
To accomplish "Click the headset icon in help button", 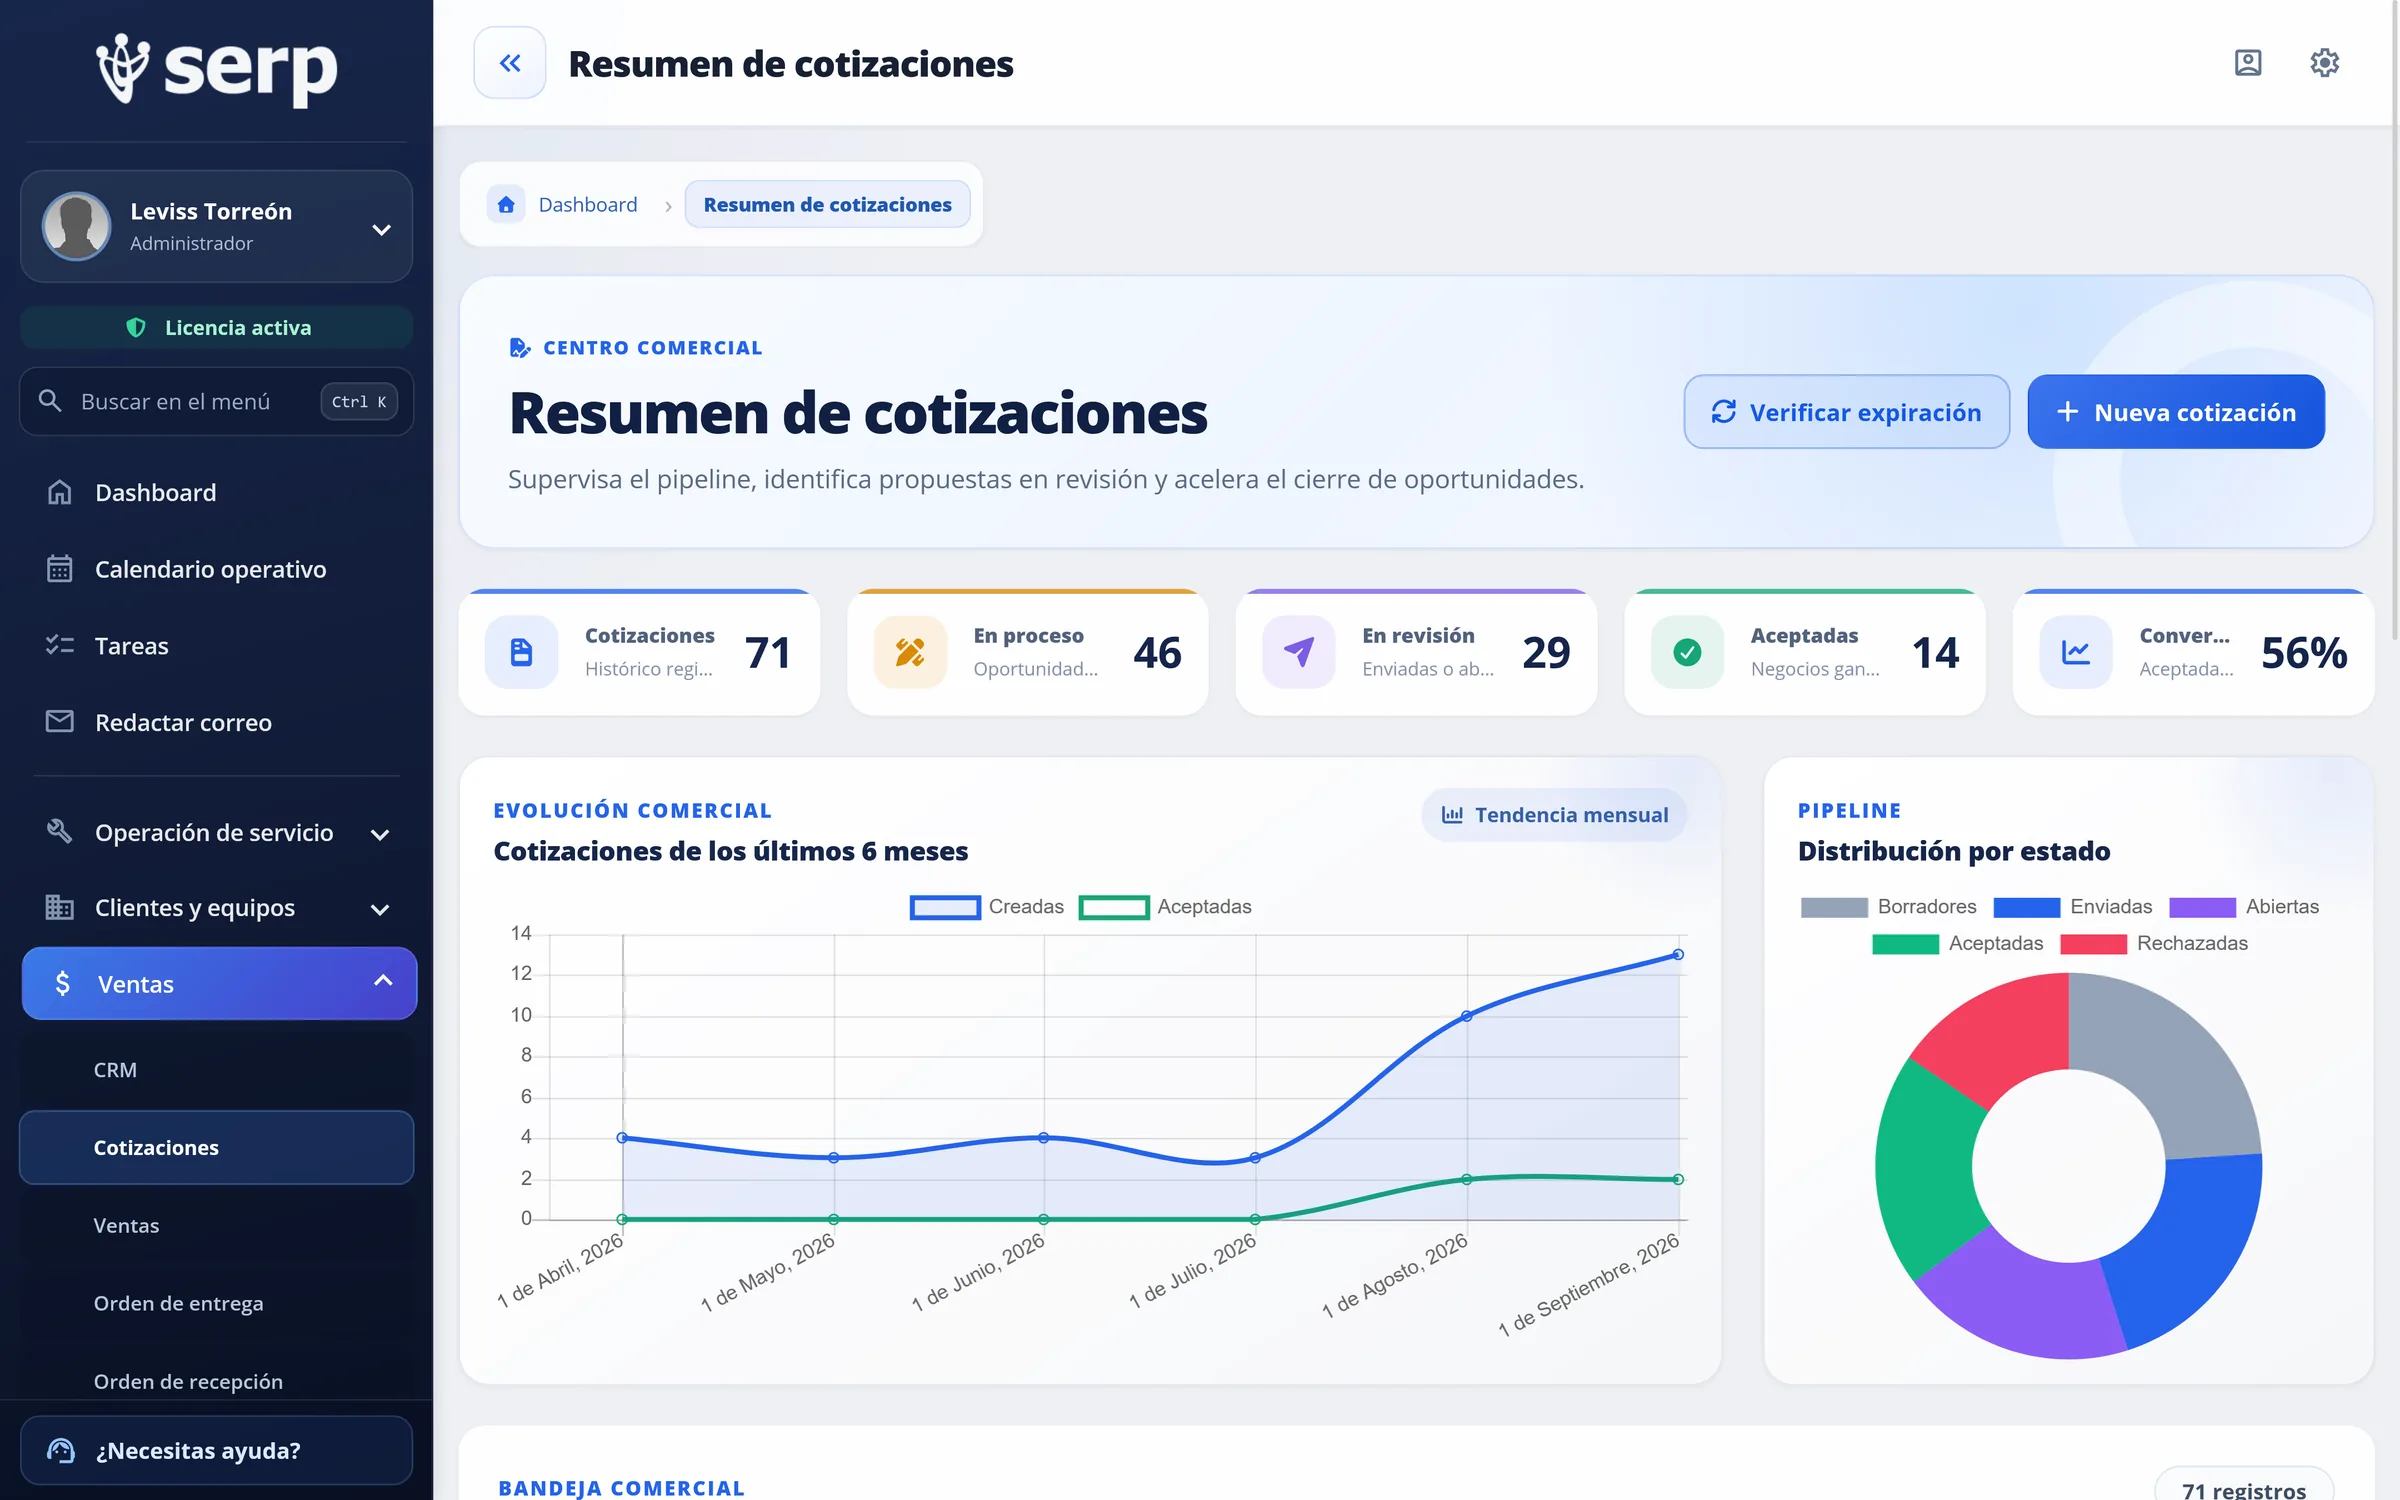I will point(61,1450).
